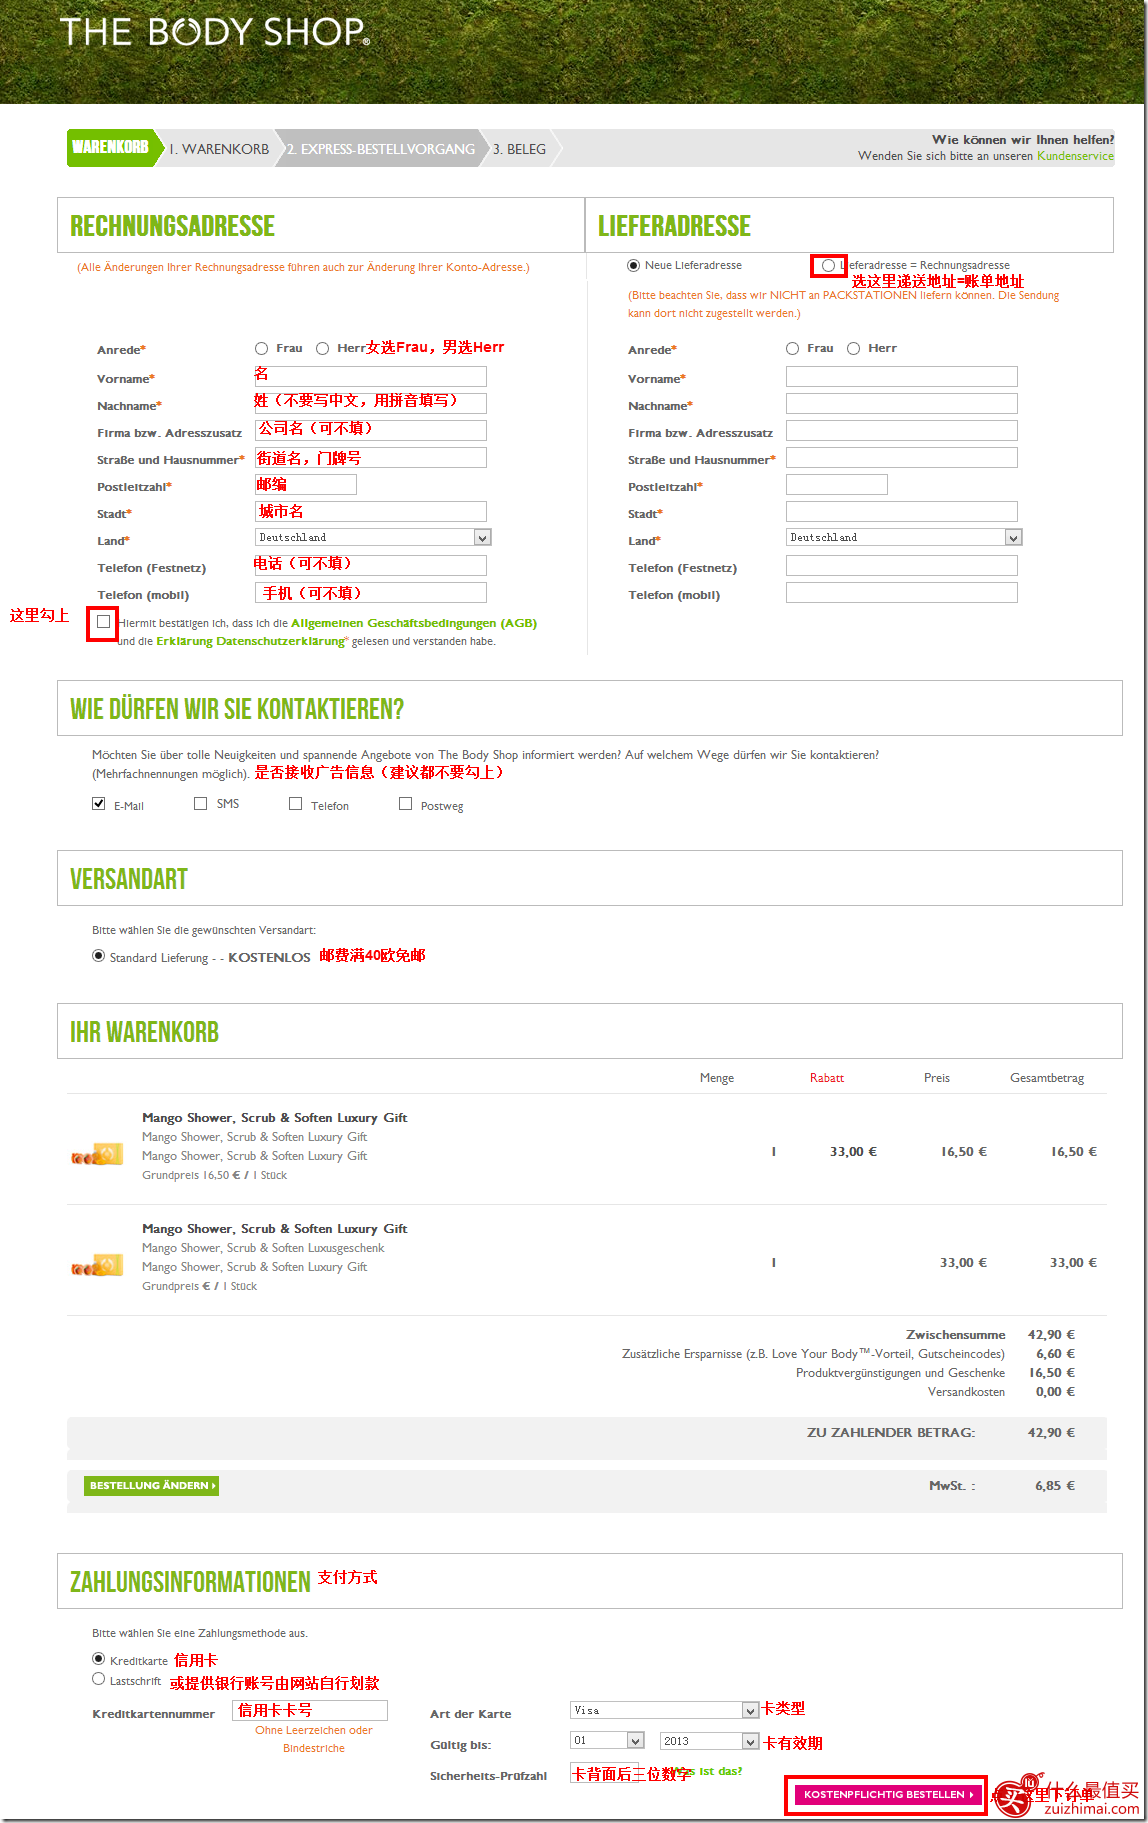
Task: Click the Kreditkartennummer input field
Action: click(x=310, y=1710)
